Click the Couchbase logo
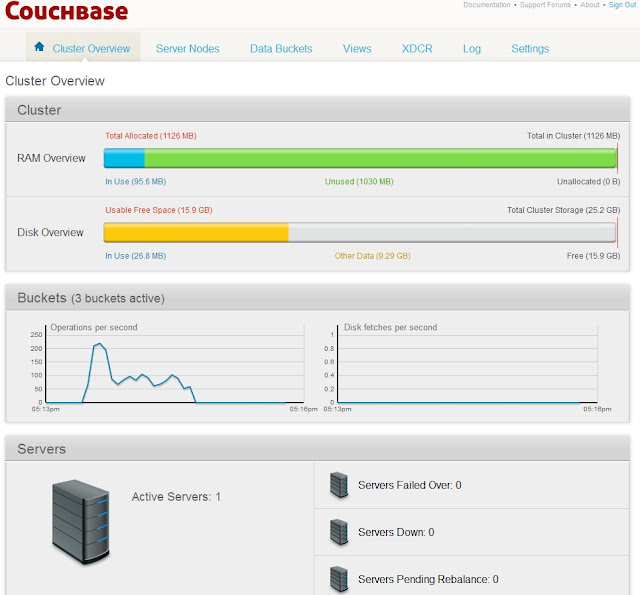Viewport: 640px width, 595px height. click(x=67, y=11)
